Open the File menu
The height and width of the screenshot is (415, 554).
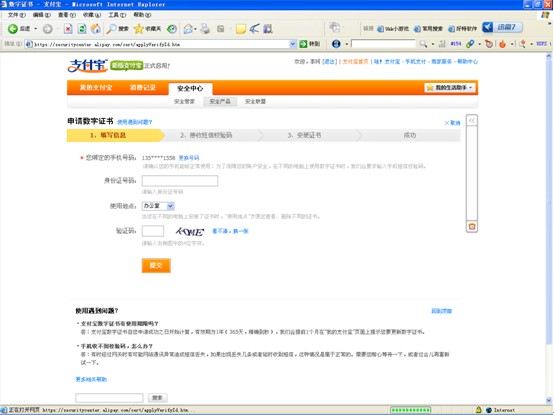(17, 15)
